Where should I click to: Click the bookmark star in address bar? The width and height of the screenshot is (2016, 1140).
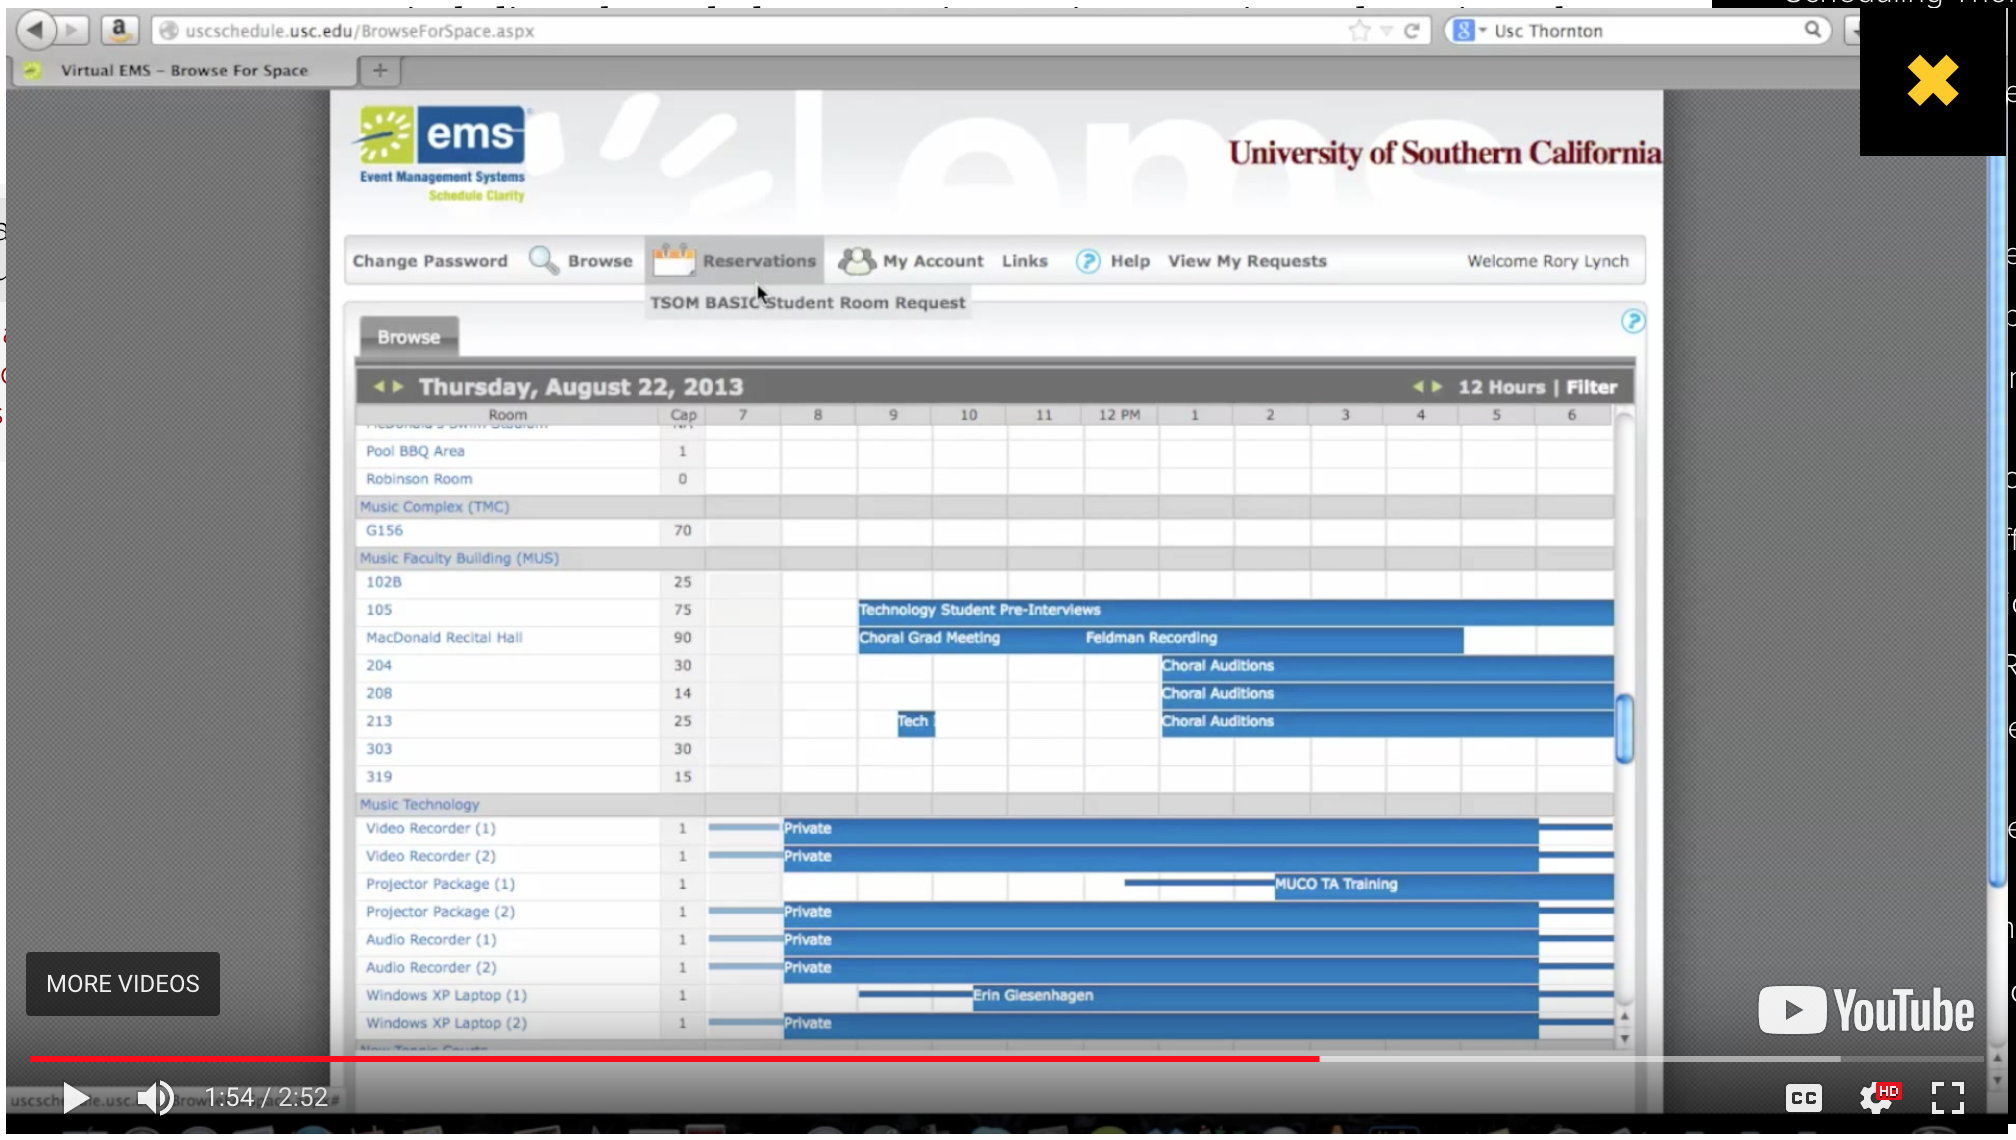tap(1359, 31)
